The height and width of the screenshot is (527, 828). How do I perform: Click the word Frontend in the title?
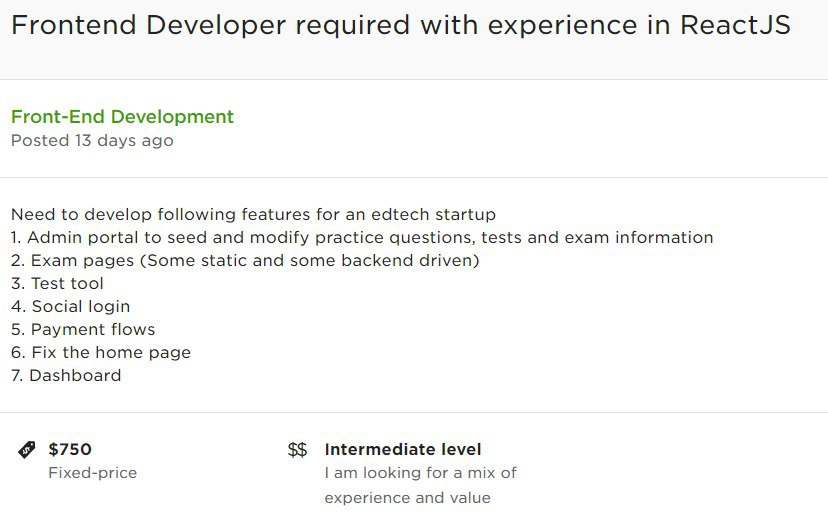click(74, 25)
